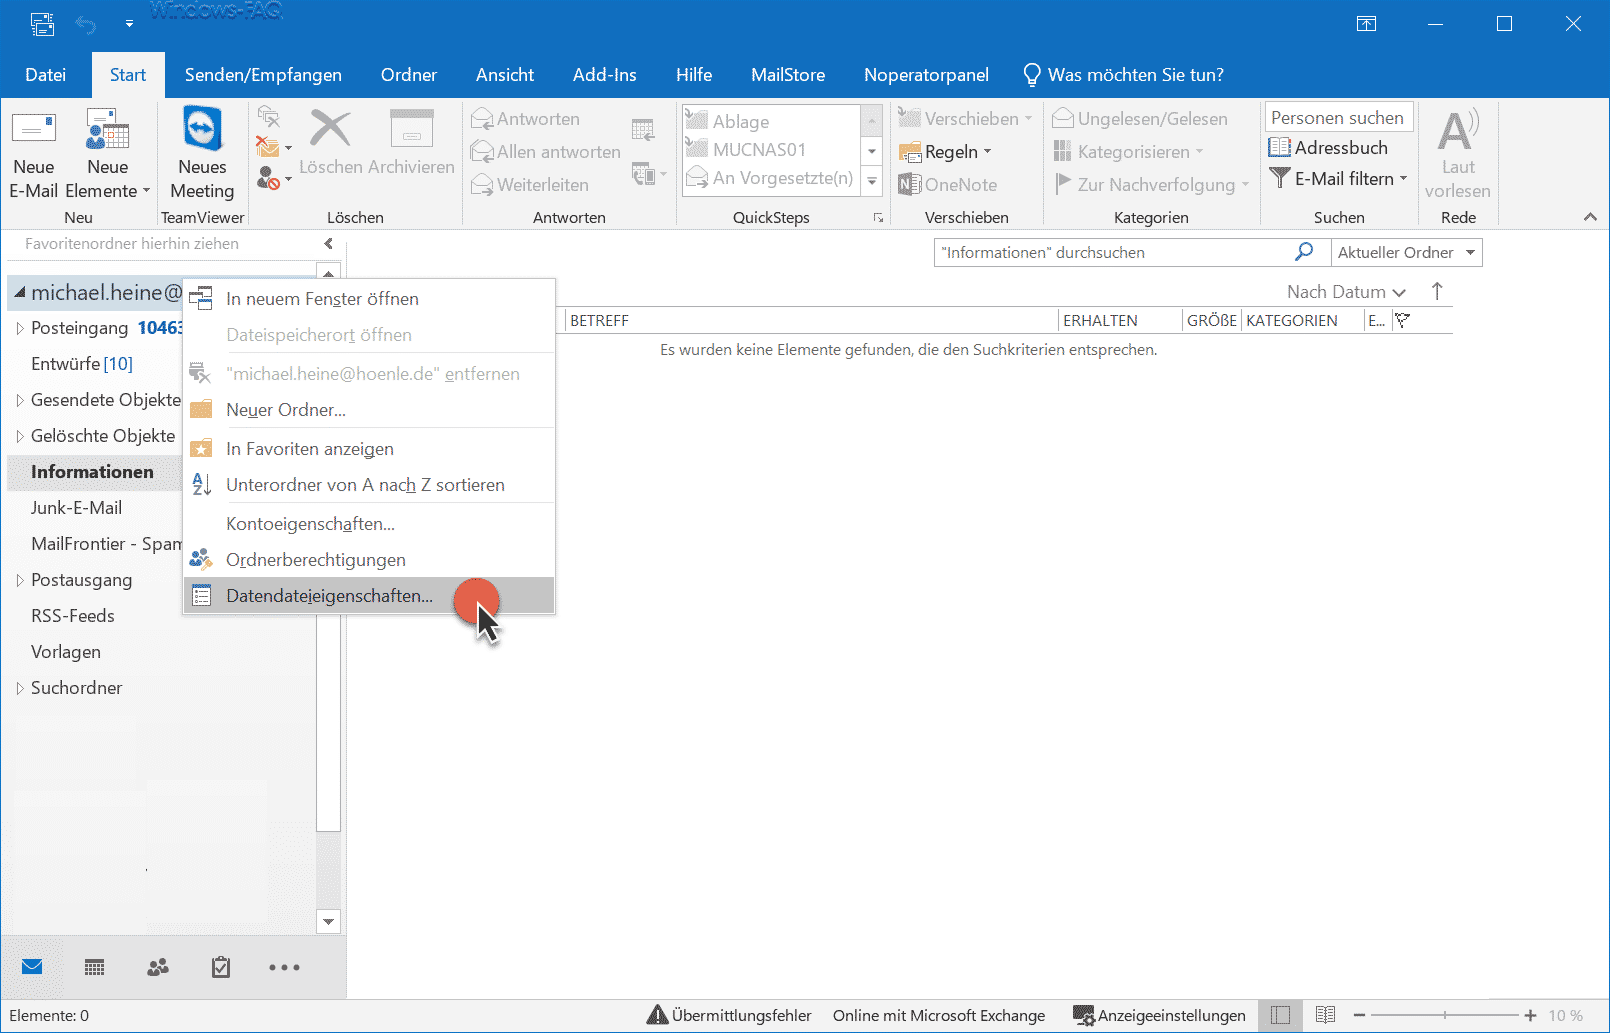The image size is (1610, 1033).
Task: Select the Regeln rules button
Action: [x=945, y=152]
